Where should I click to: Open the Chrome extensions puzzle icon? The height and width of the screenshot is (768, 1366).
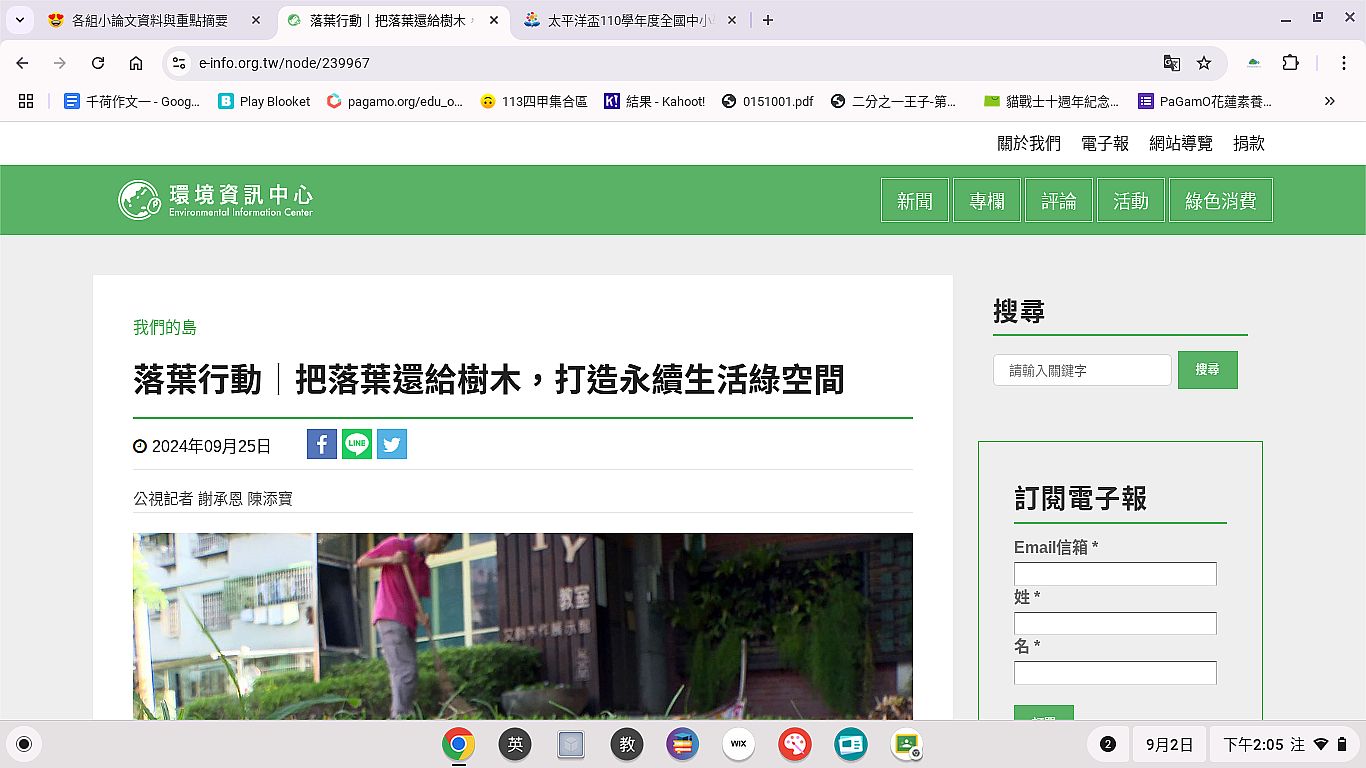[1291, 63]
